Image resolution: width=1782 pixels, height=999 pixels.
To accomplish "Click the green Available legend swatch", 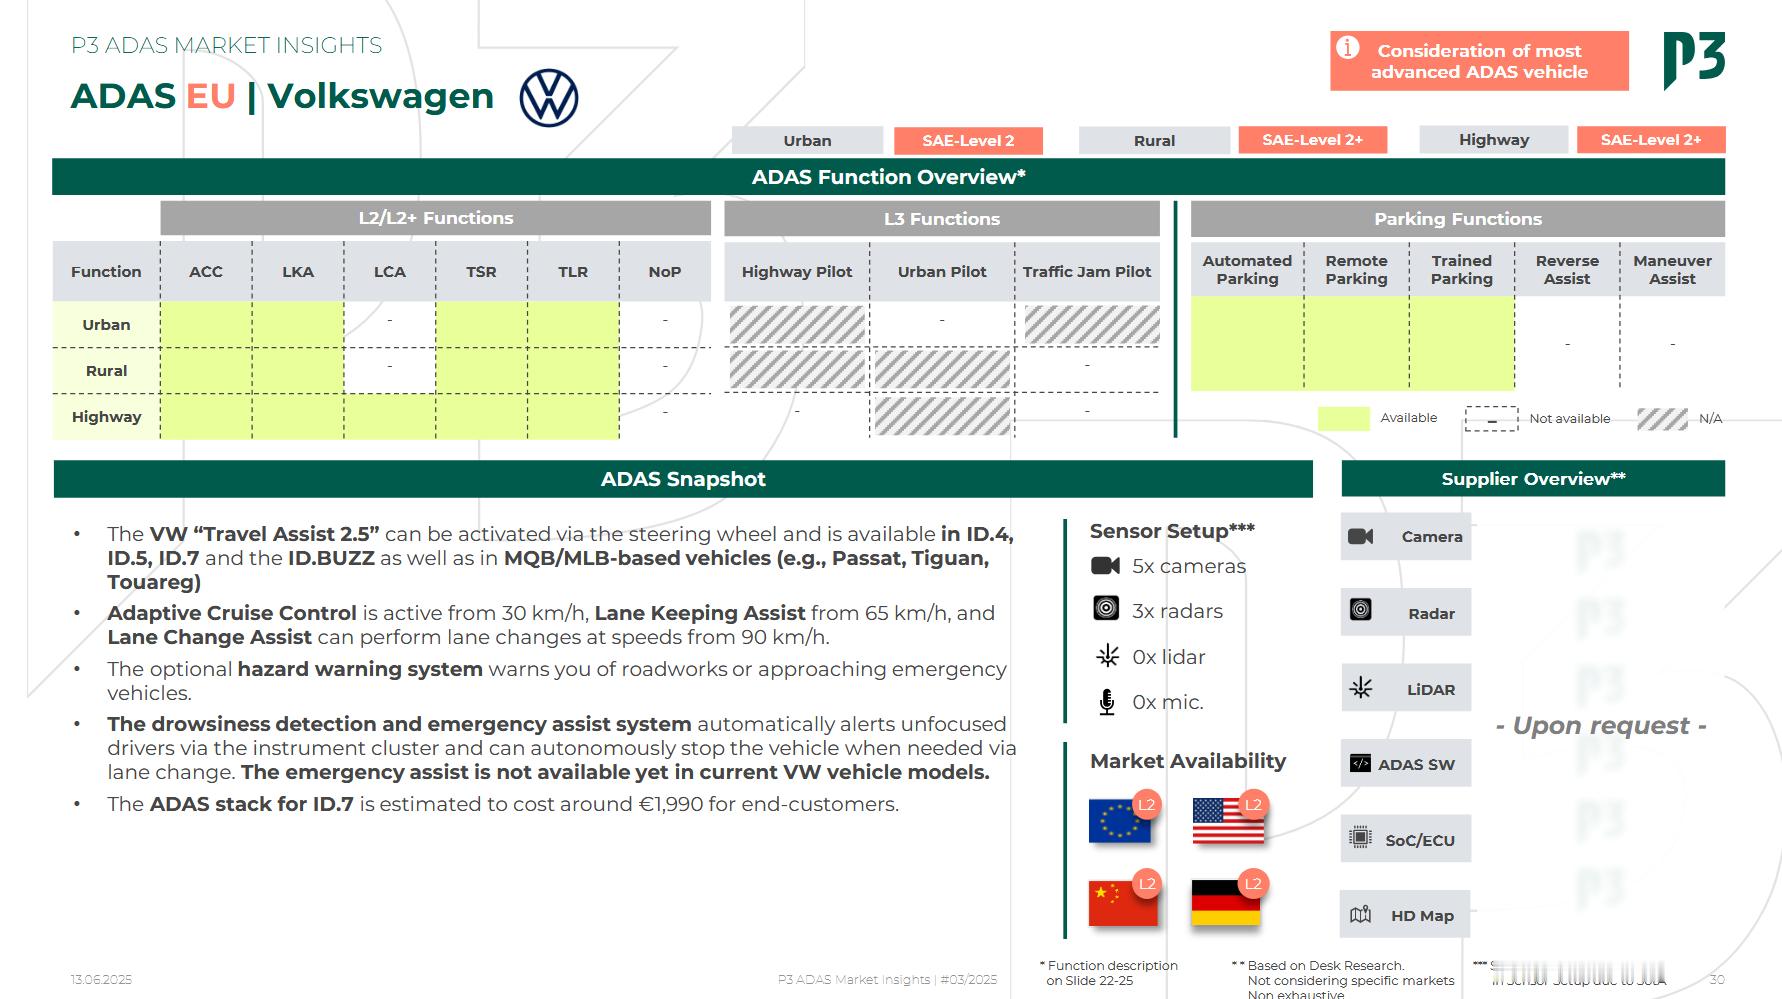I will (1343, 418).
